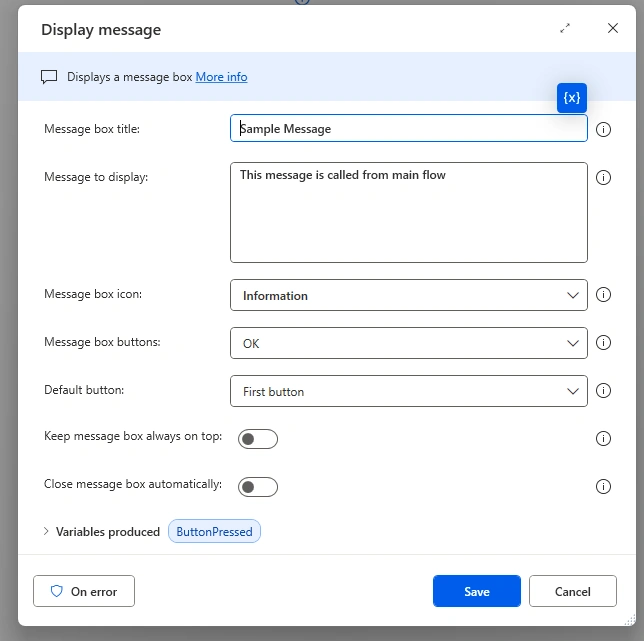The height and width of the screenshot is (641, 644).
Task: Click info icon for Keep always on top
Action: pos(603,439)
